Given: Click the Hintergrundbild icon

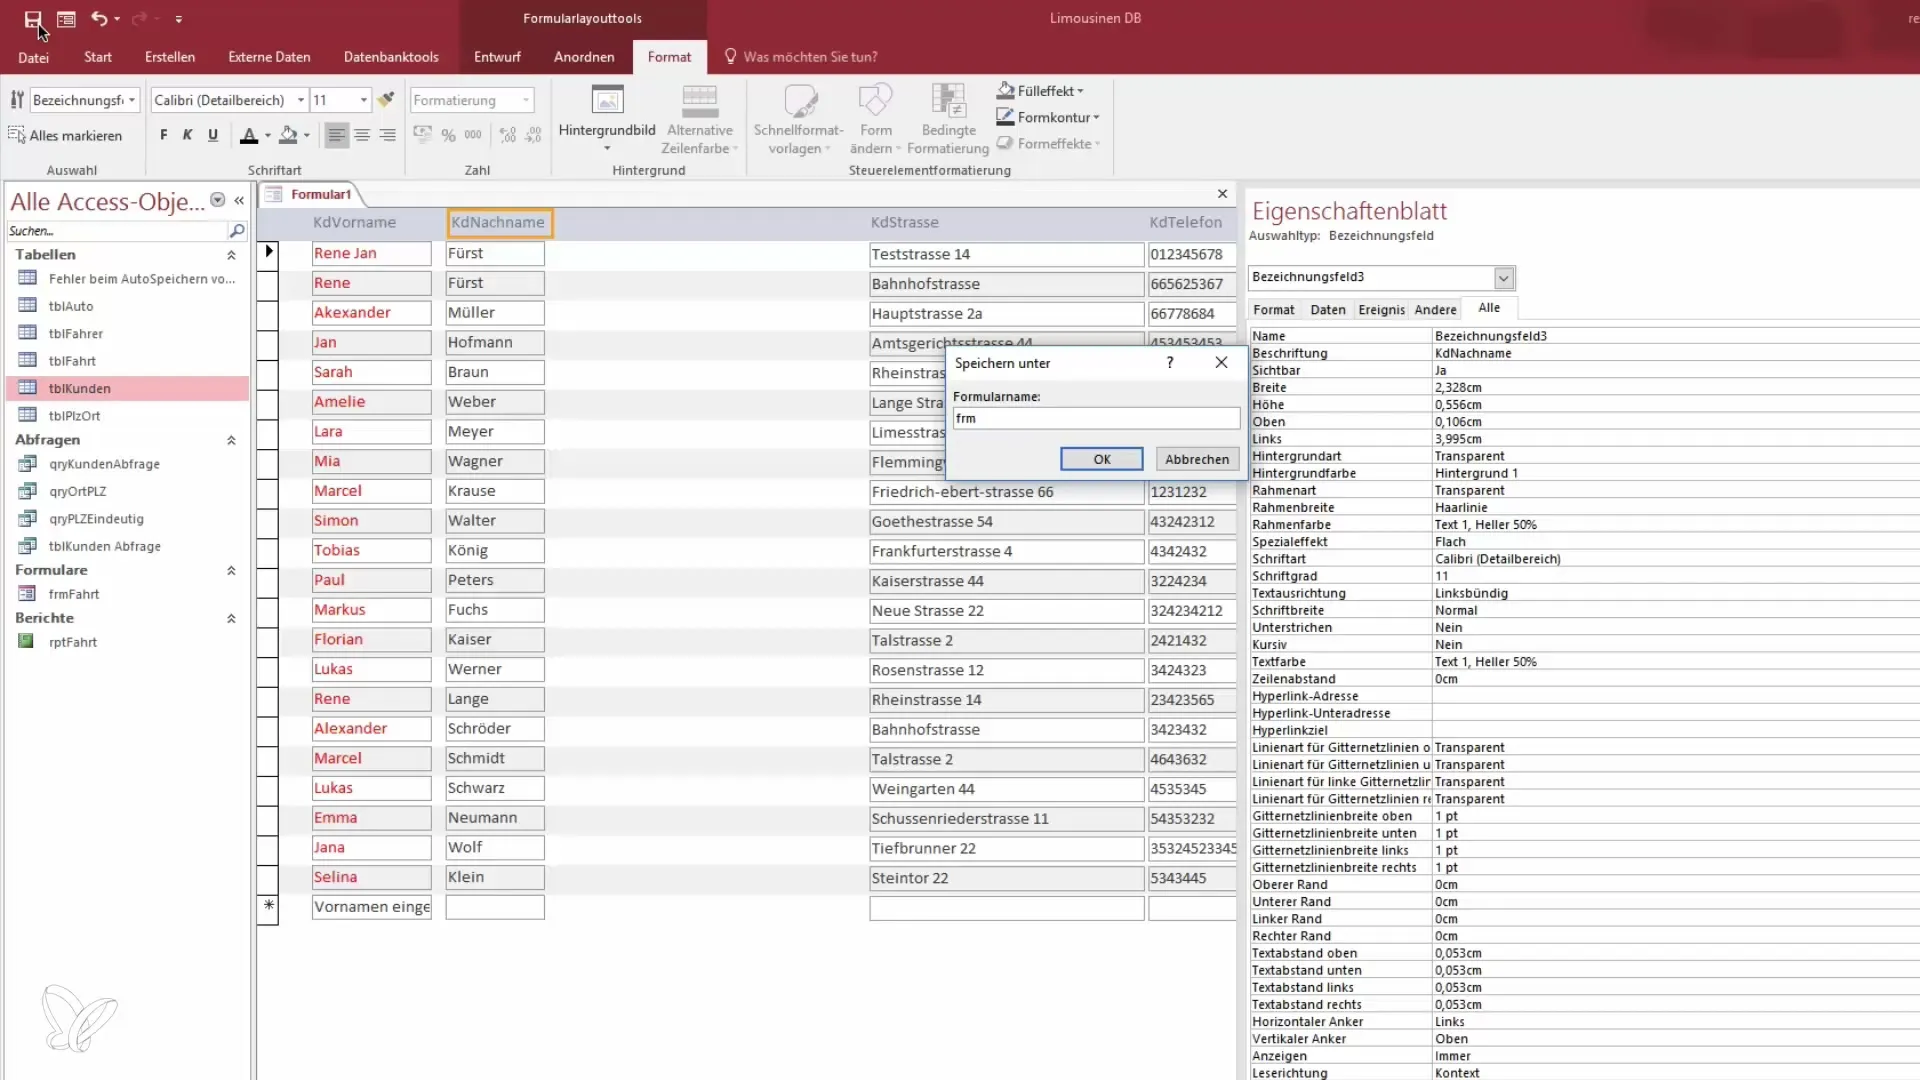Looking at the screenshot, I should [x=607, y=101].
